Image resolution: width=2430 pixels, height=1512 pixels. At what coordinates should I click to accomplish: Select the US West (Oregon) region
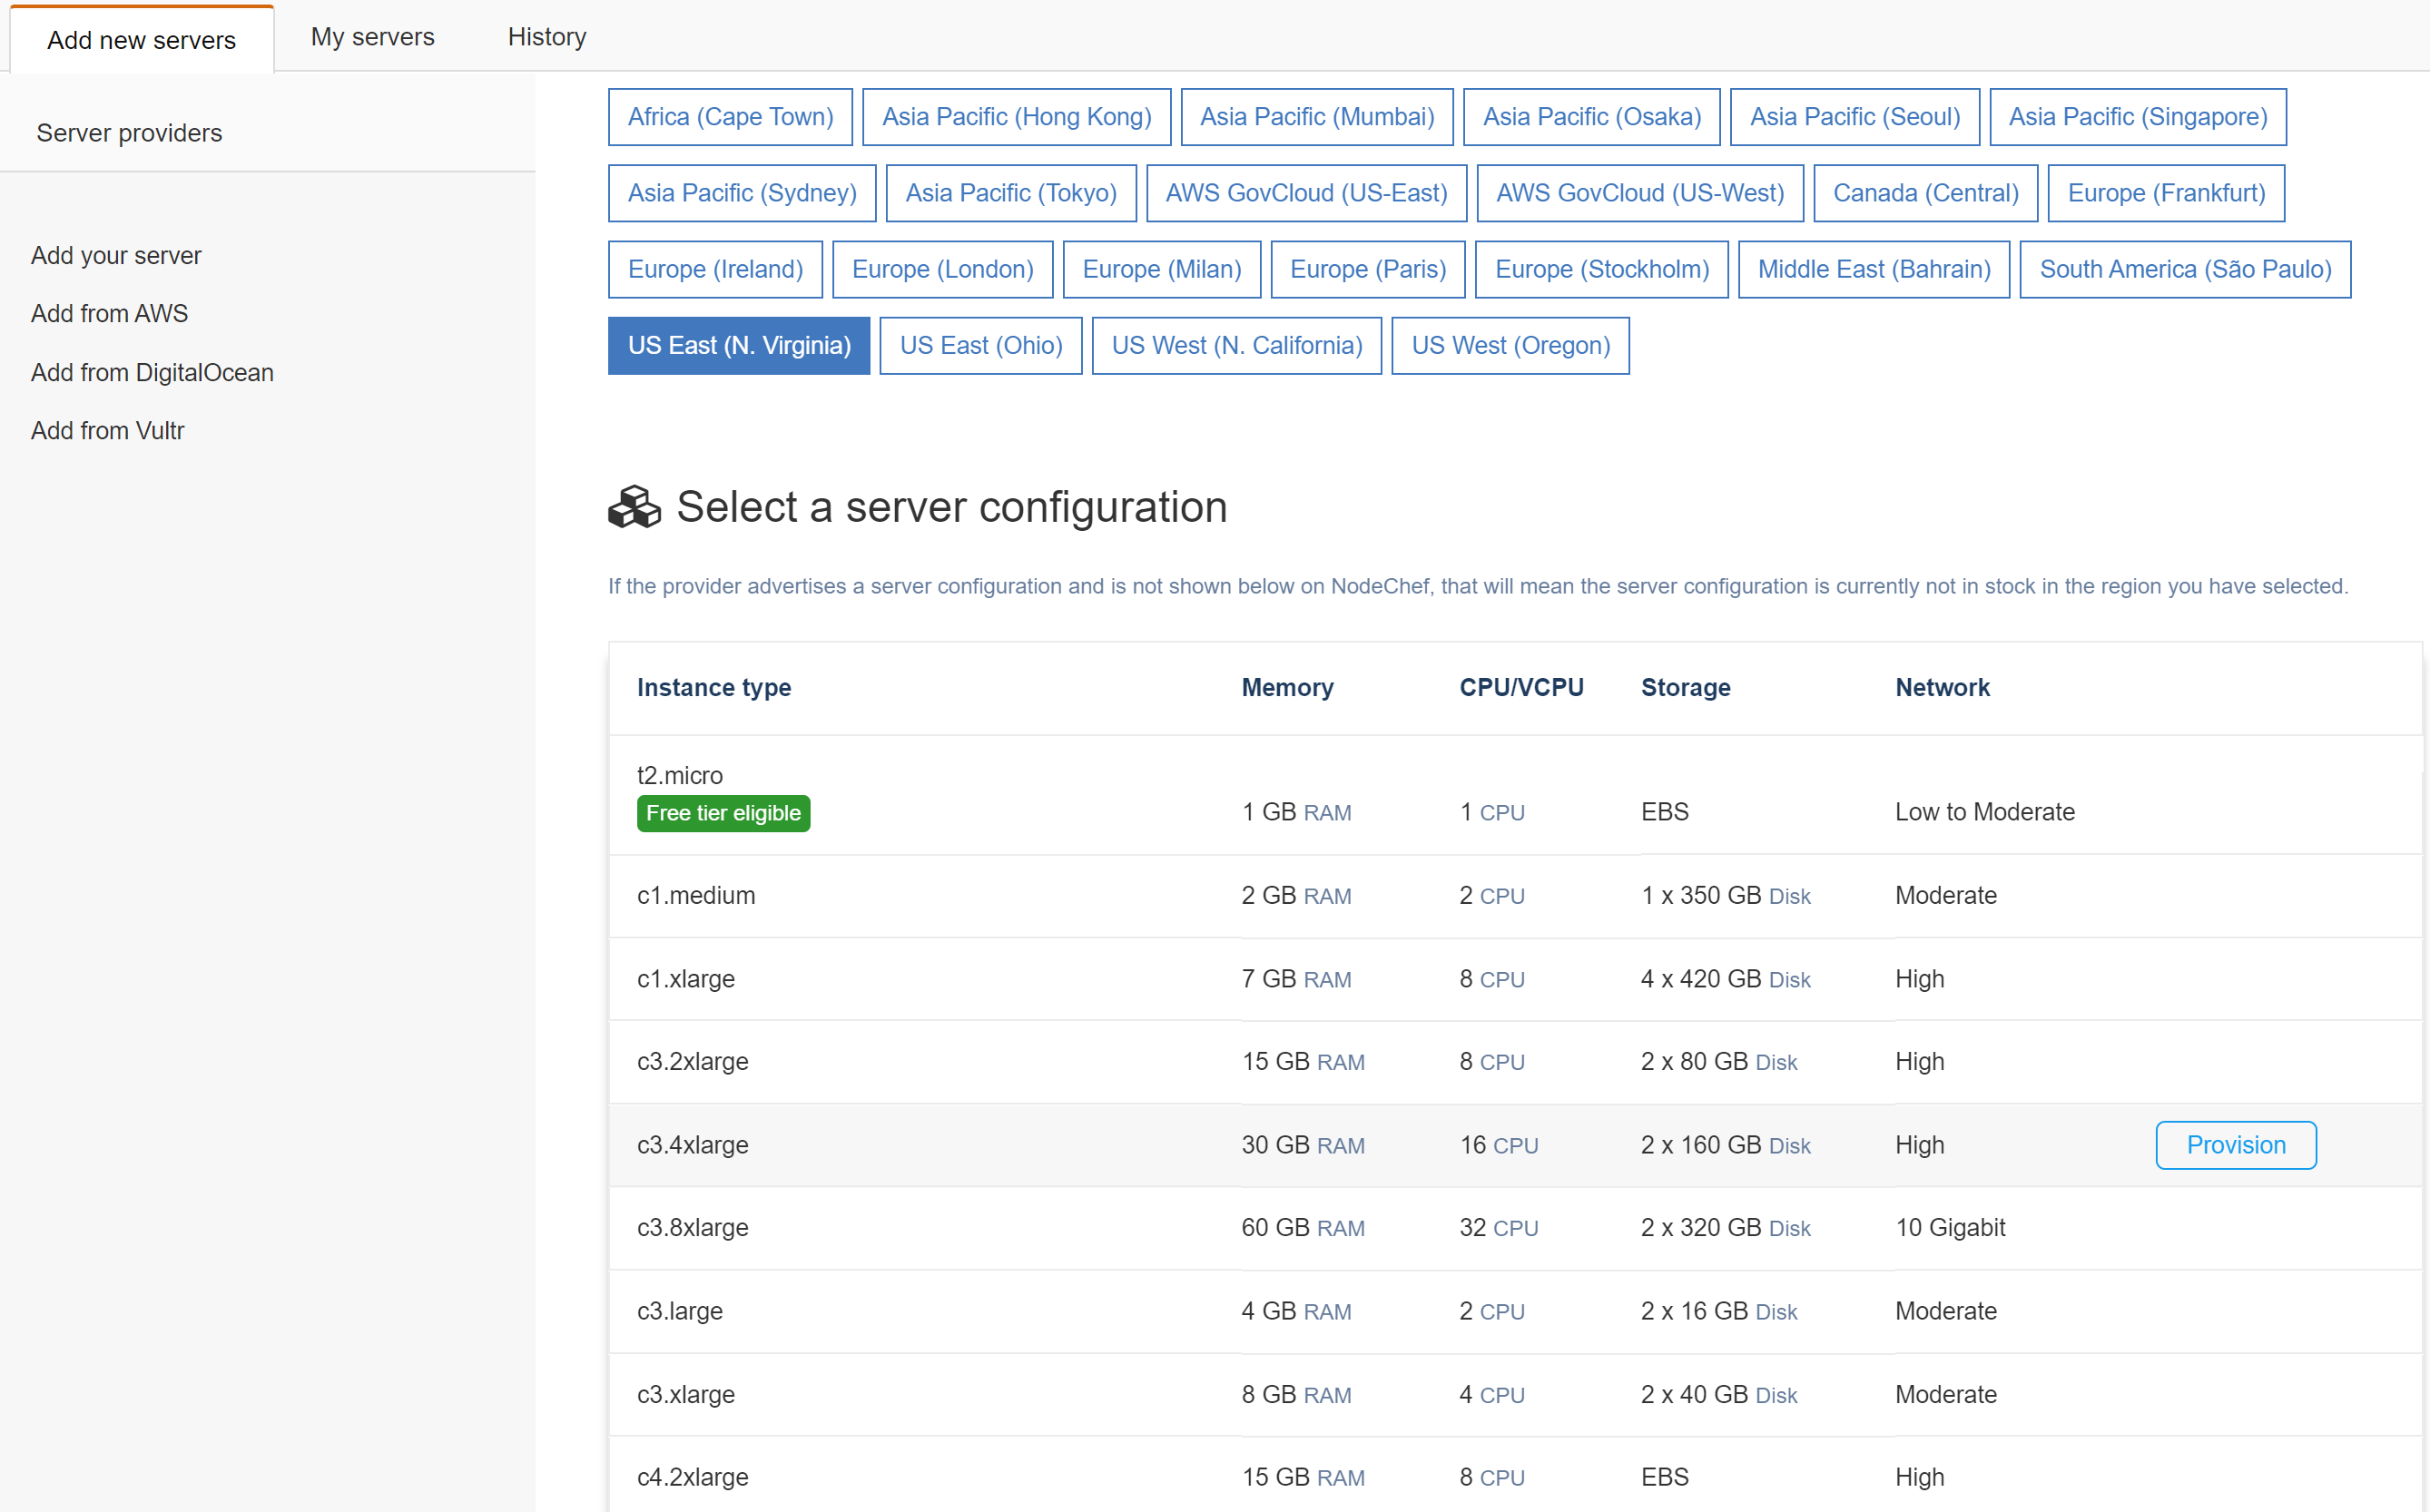pyautogui.click(x=1510, y=346)
